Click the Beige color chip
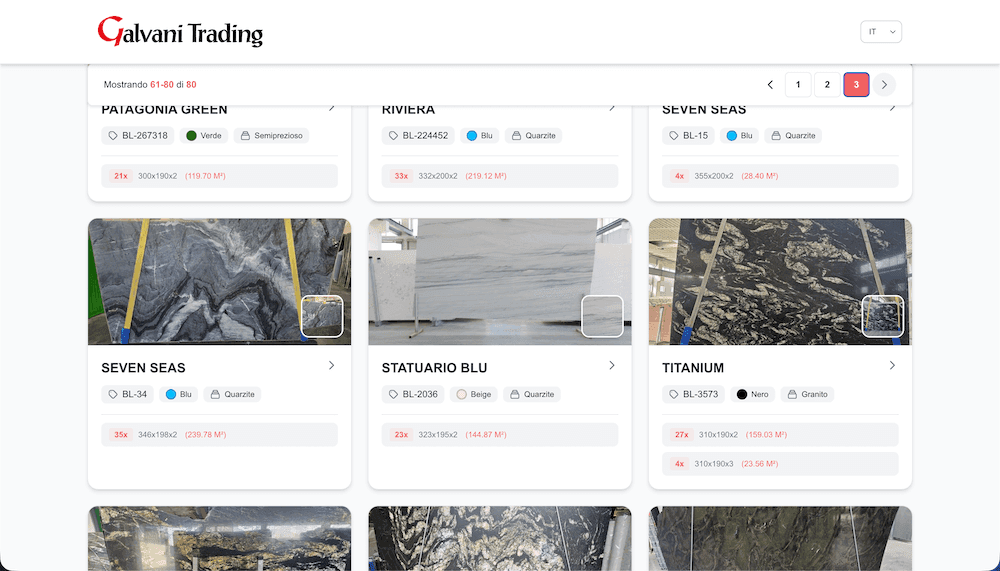1000x571 pixels. [474, 394]
